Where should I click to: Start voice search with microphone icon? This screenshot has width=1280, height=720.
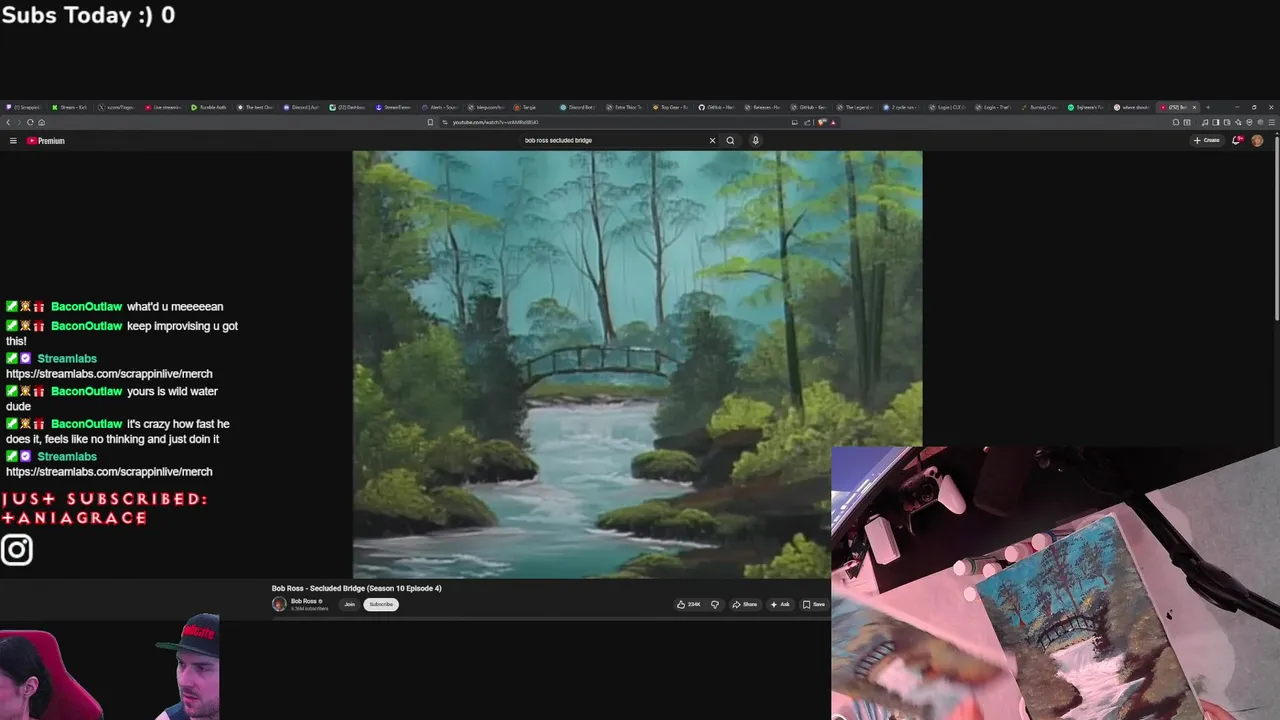pyautogui.click(x=755, y=140)
